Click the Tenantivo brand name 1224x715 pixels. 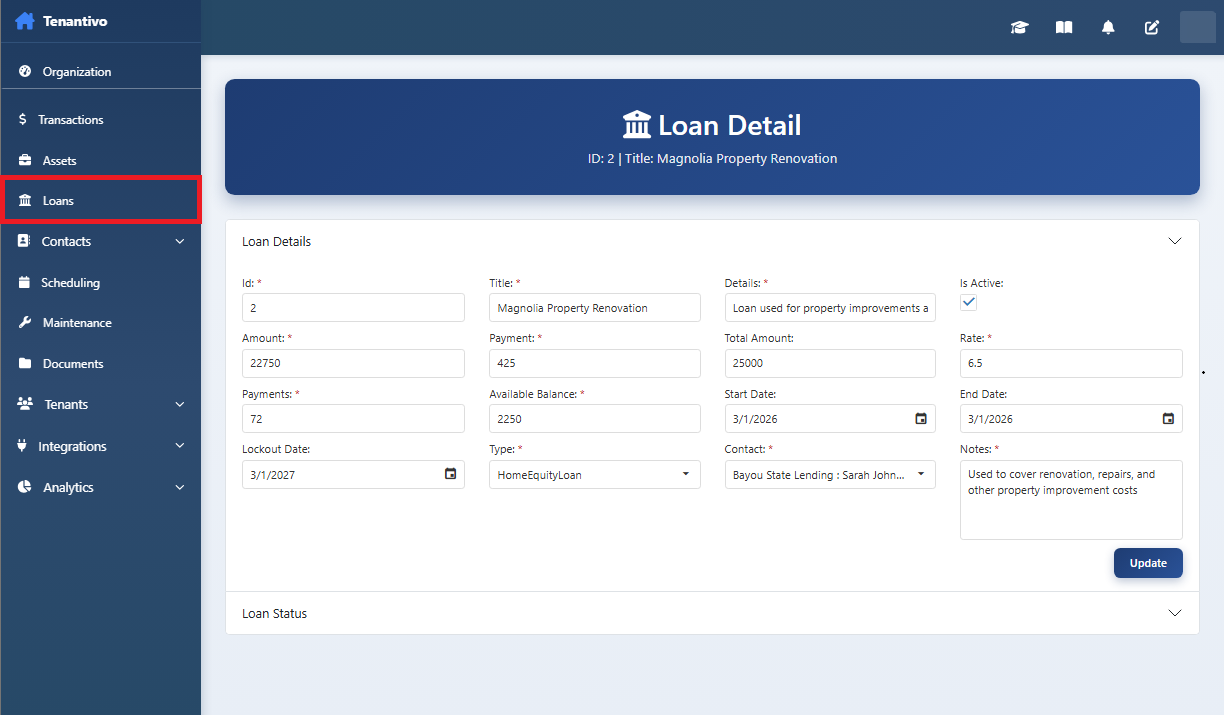(x=75, y=21)
